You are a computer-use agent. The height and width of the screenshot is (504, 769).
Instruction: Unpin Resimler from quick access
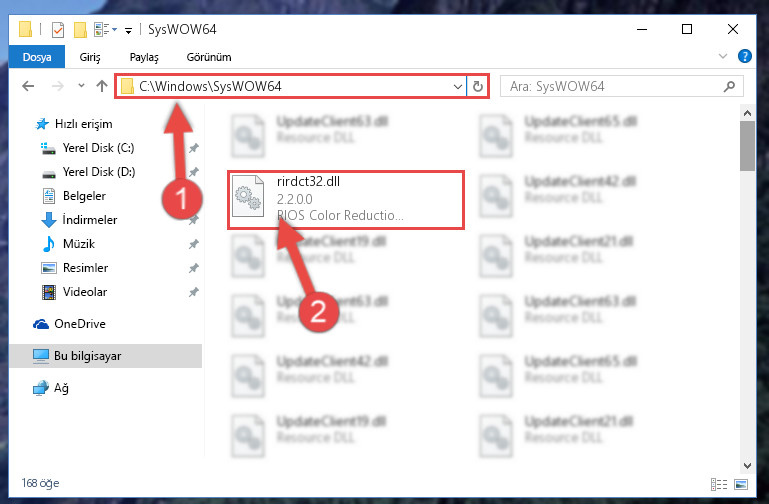194,268
